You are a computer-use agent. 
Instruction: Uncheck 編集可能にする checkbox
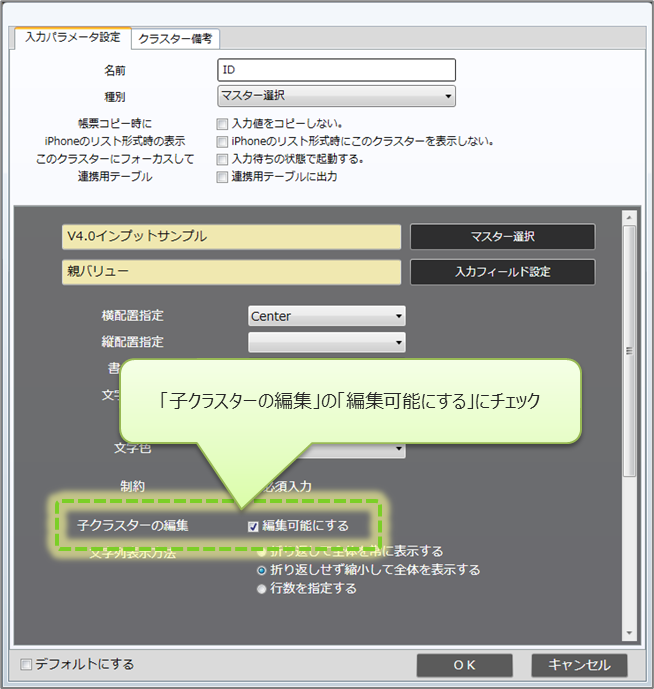point(253,525)
